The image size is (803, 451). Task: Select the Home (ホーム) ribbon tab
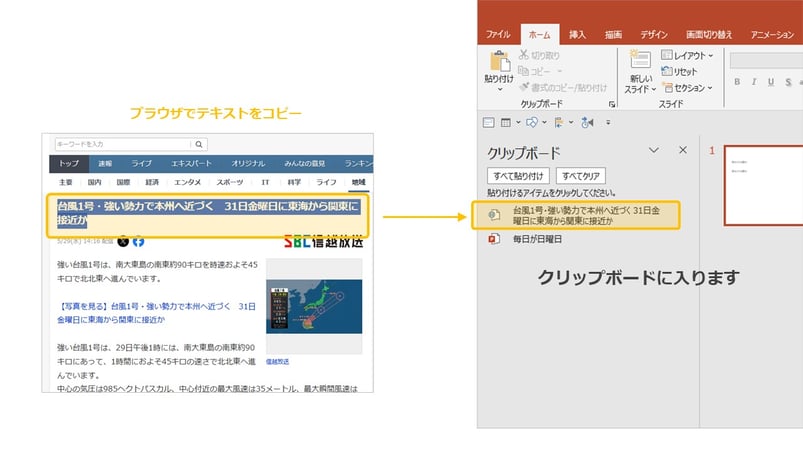click(x=539, y=34)
